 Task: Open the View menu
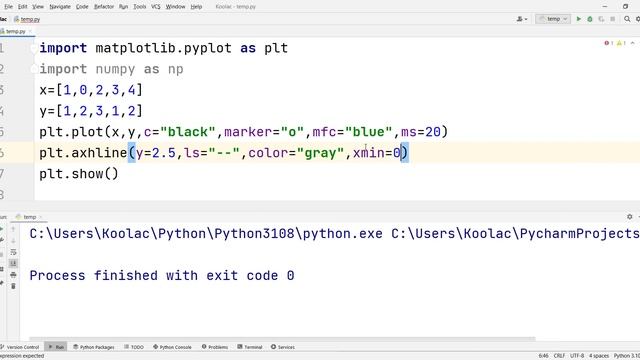38,7
